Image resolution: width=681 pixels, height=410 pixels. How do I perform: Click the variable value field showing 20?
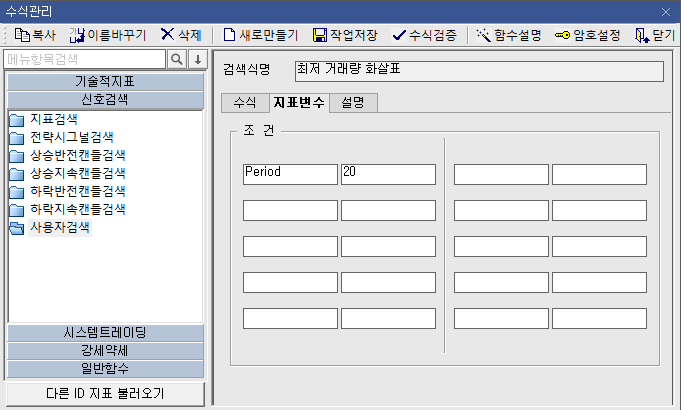point(388,174)
